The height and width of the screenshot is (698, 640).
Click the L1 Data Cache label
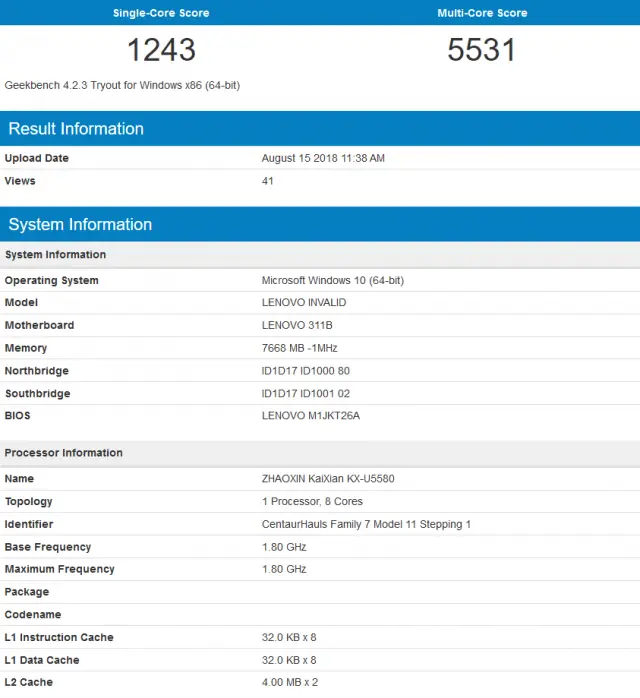(x=42, y=660)
